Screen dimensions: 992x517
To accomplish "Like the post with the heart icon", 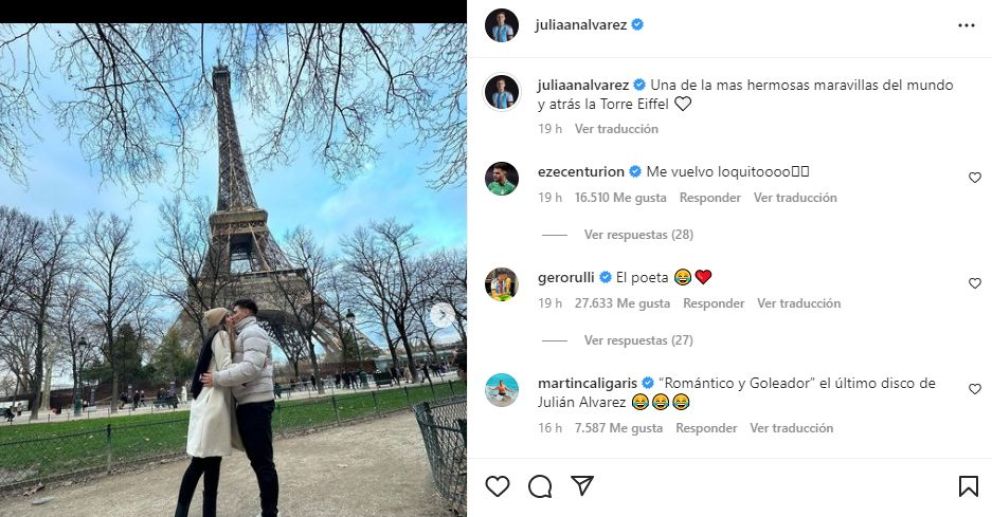I will click(497, 486).
